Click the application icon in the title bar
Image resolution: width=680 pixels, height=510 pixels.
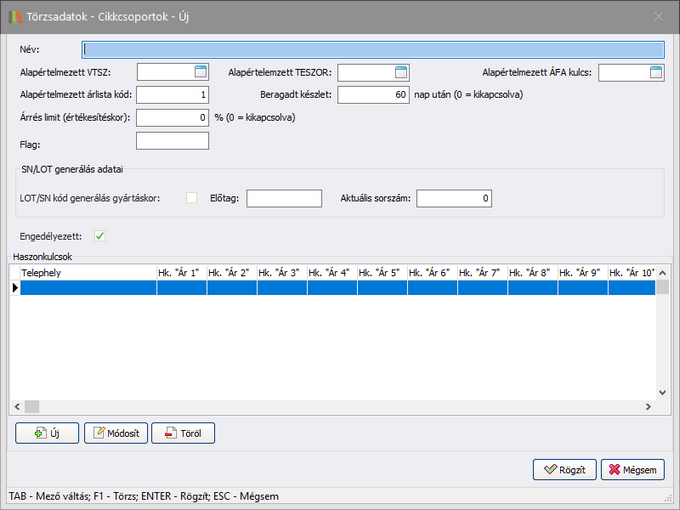point(13,16)
